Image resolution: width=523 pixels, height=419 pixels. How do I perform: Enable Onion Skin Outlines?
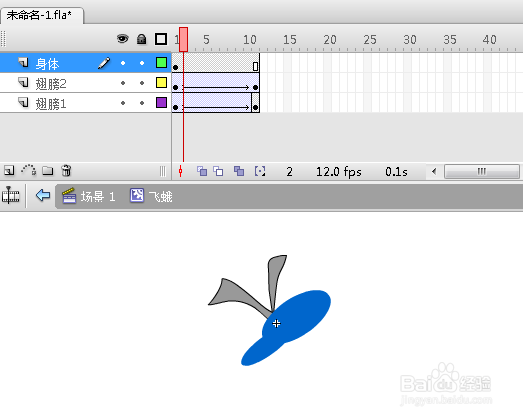218,171
